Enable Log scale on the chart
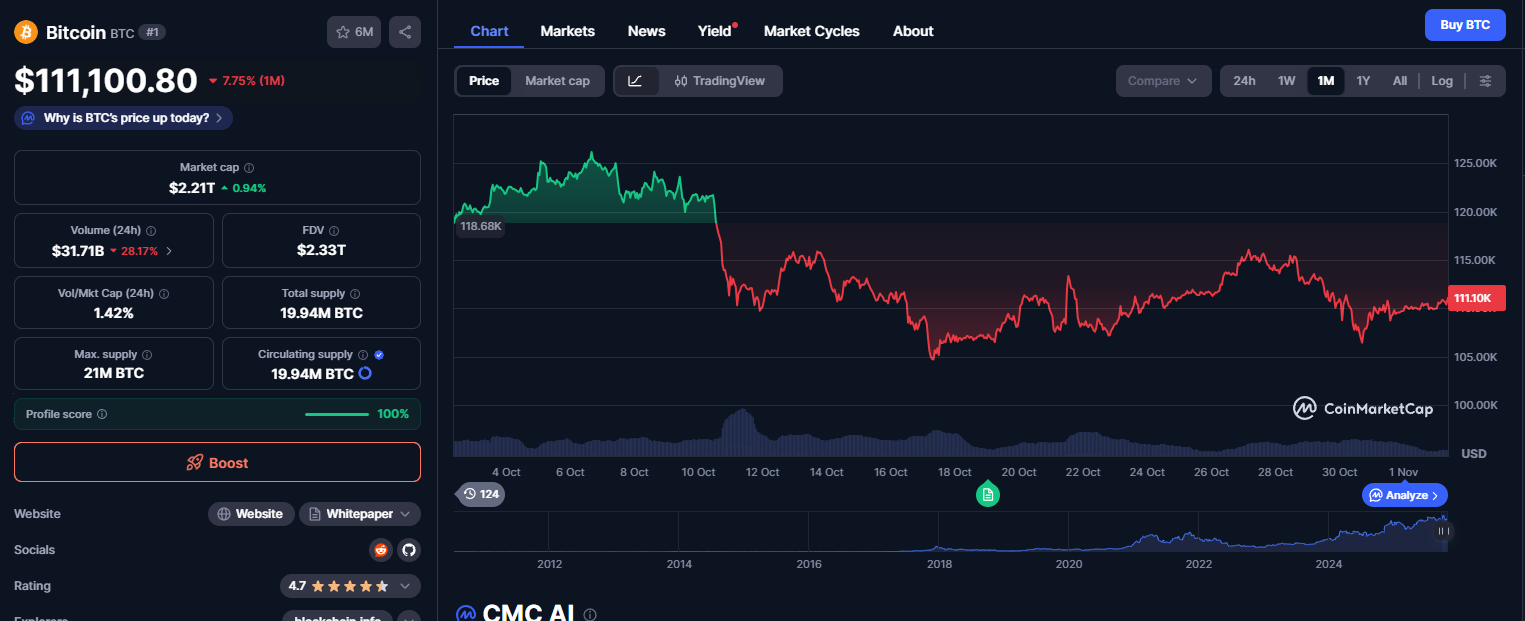 tap(1442, 80)
